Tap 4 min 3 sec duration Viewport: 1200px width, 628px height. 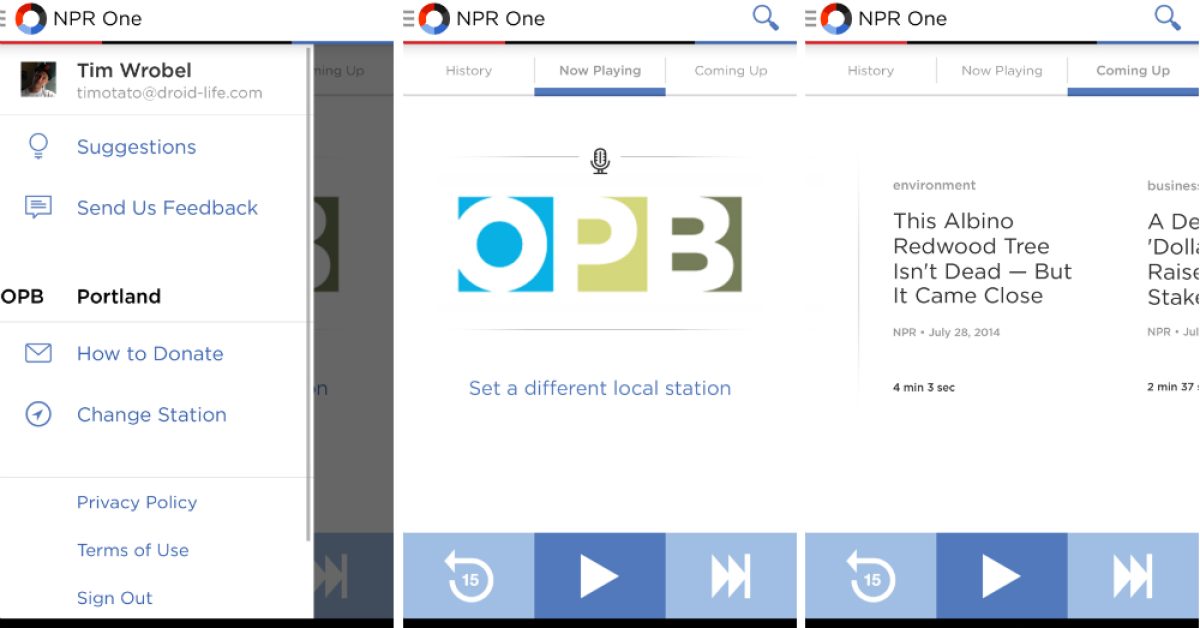pos(924,387)
